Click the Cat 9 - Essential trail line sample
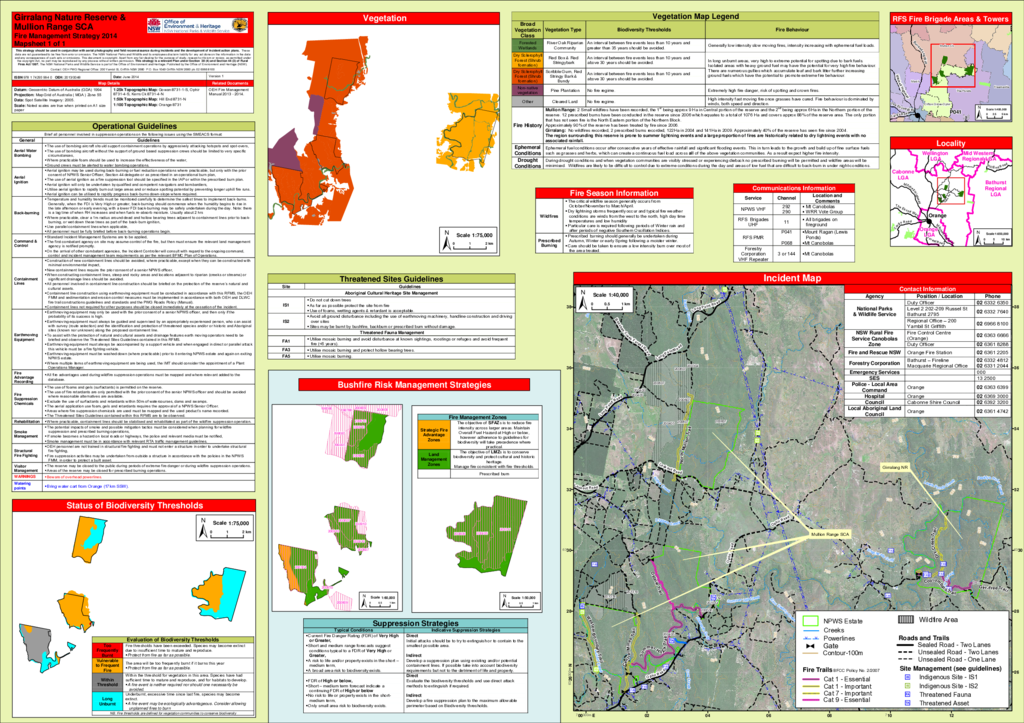This screenshot has height=723, width=1024. [x=810, y=699]
